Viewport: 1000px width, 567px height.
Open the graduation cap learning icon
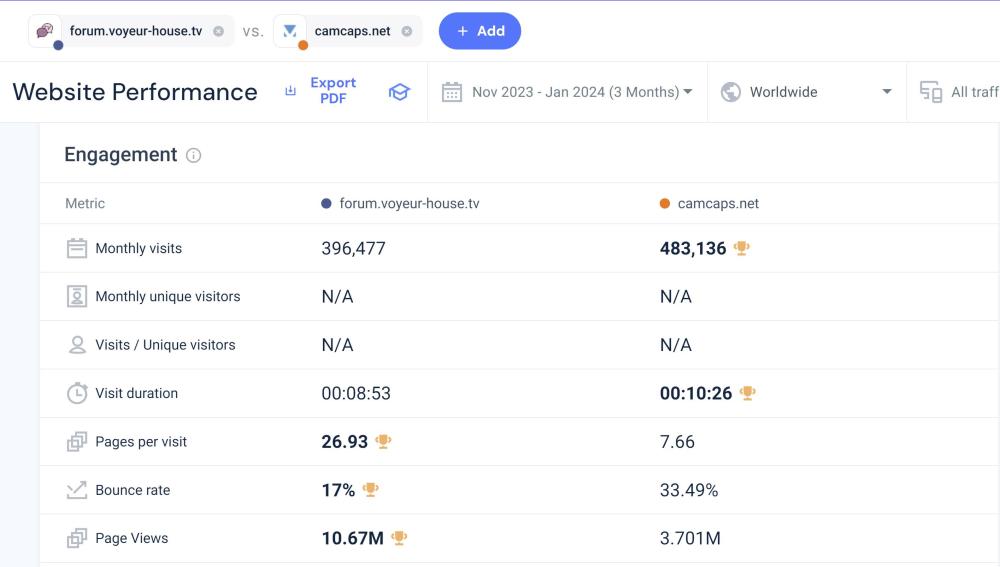coord(399,92)
